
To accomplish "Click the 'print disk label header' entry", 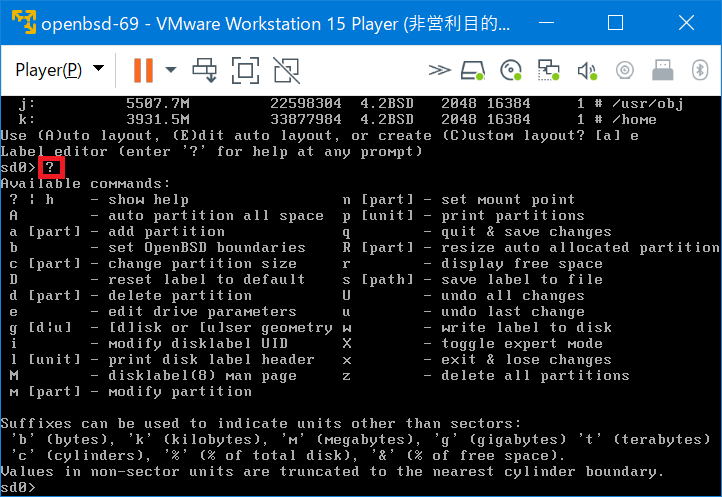I will [211, 360].
